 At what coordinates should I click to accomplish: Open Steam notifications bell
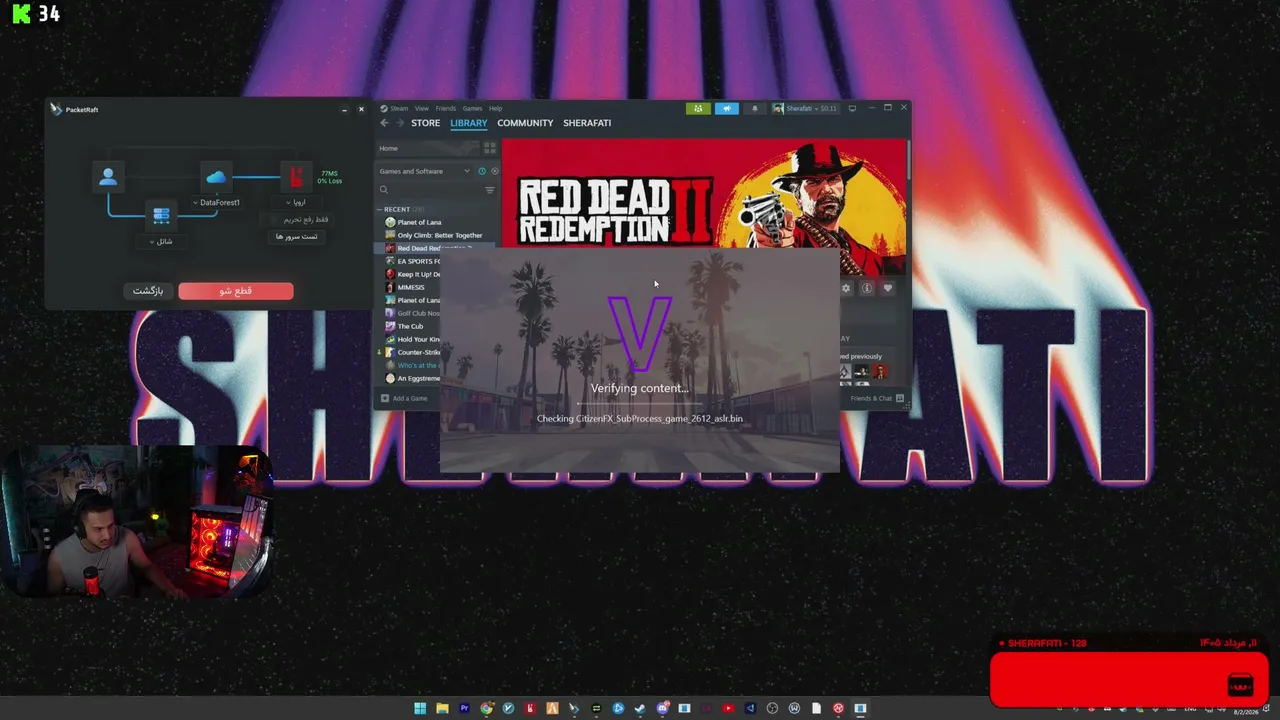pyautogui.click(x=755, y=108)
